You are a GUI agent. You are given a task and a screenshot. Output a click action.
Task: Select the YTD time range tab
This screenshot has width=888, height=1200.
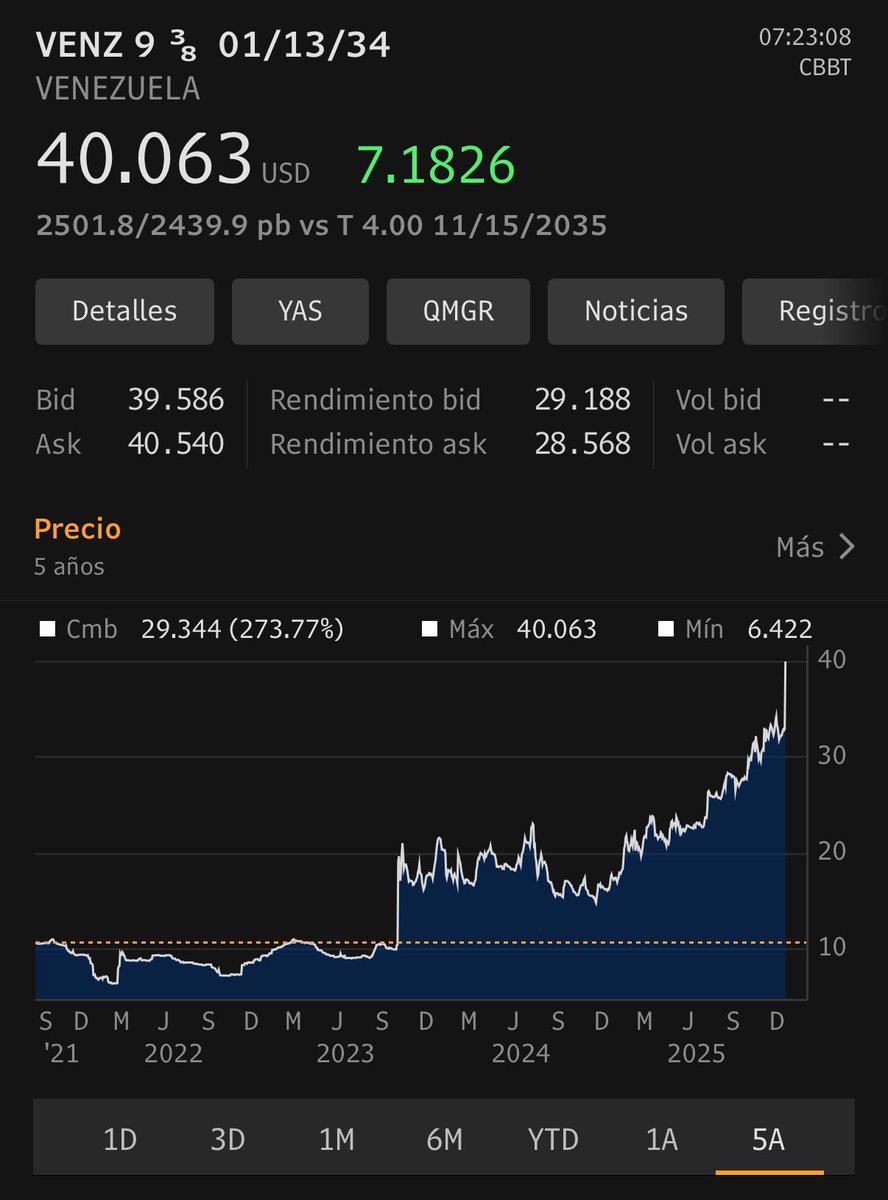553,1140
